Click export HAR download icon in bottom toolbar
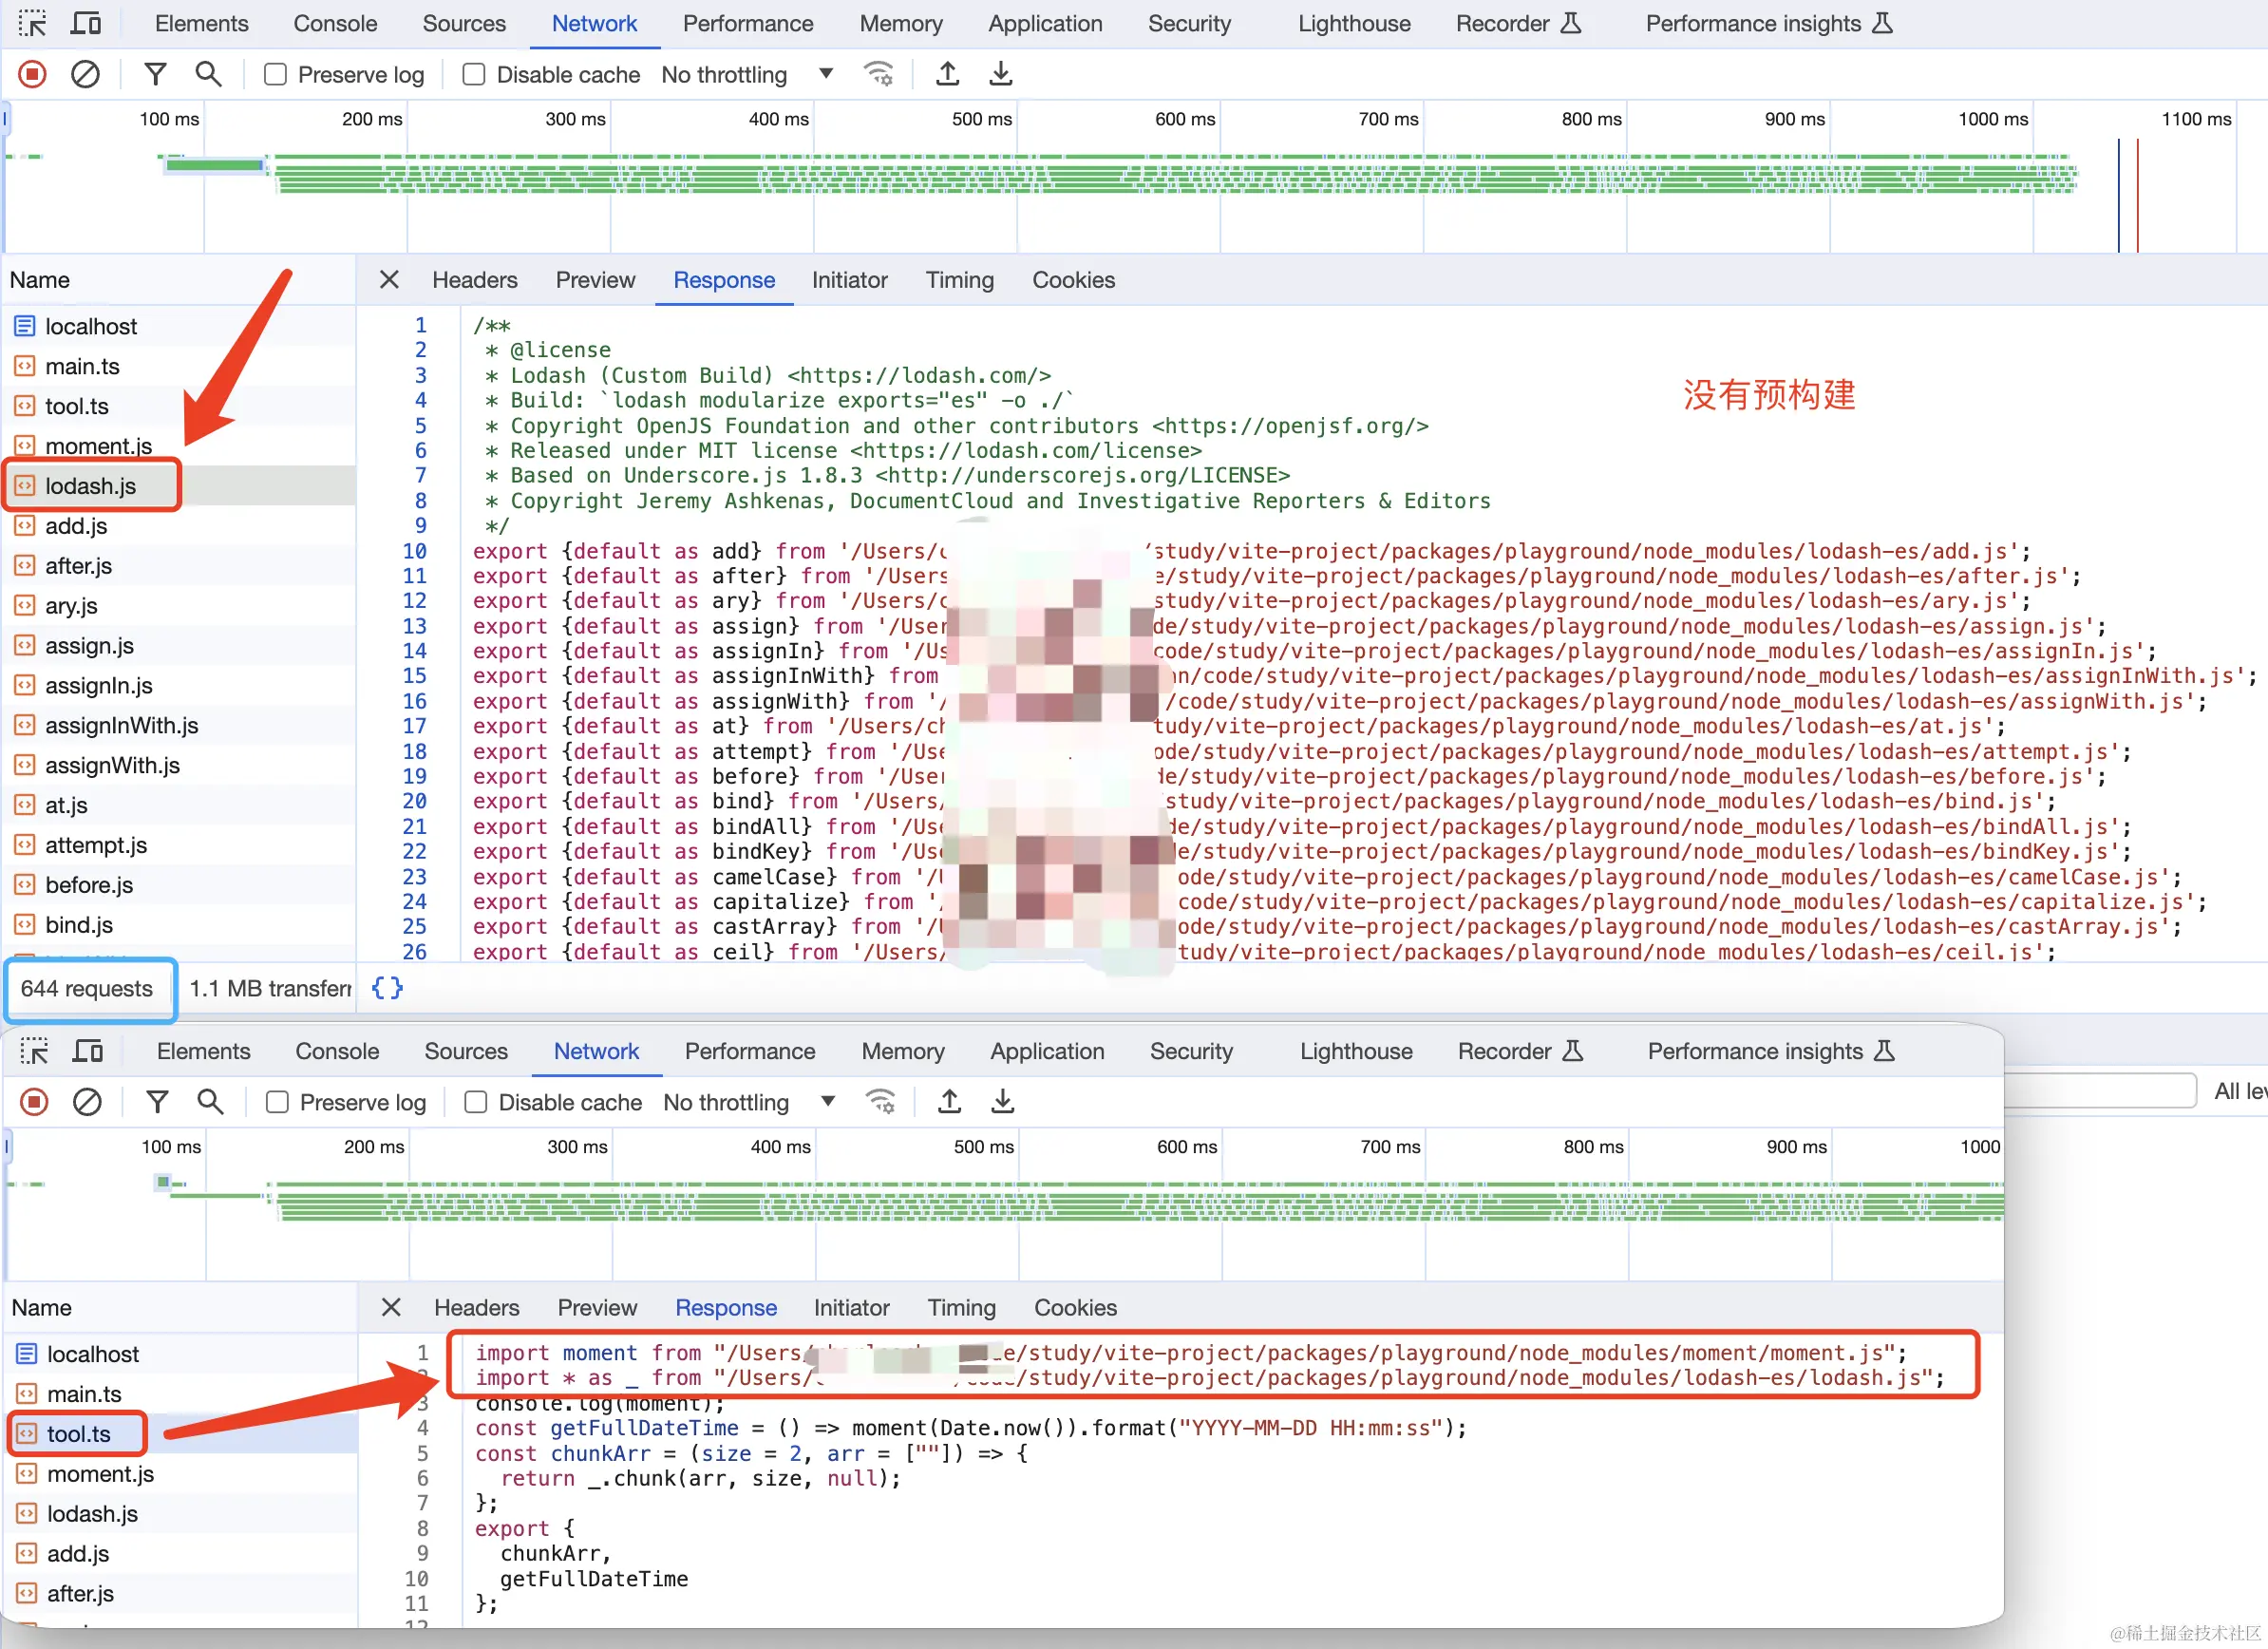Screen dimensions: 2268x1649 [x=1002, y=1102]
